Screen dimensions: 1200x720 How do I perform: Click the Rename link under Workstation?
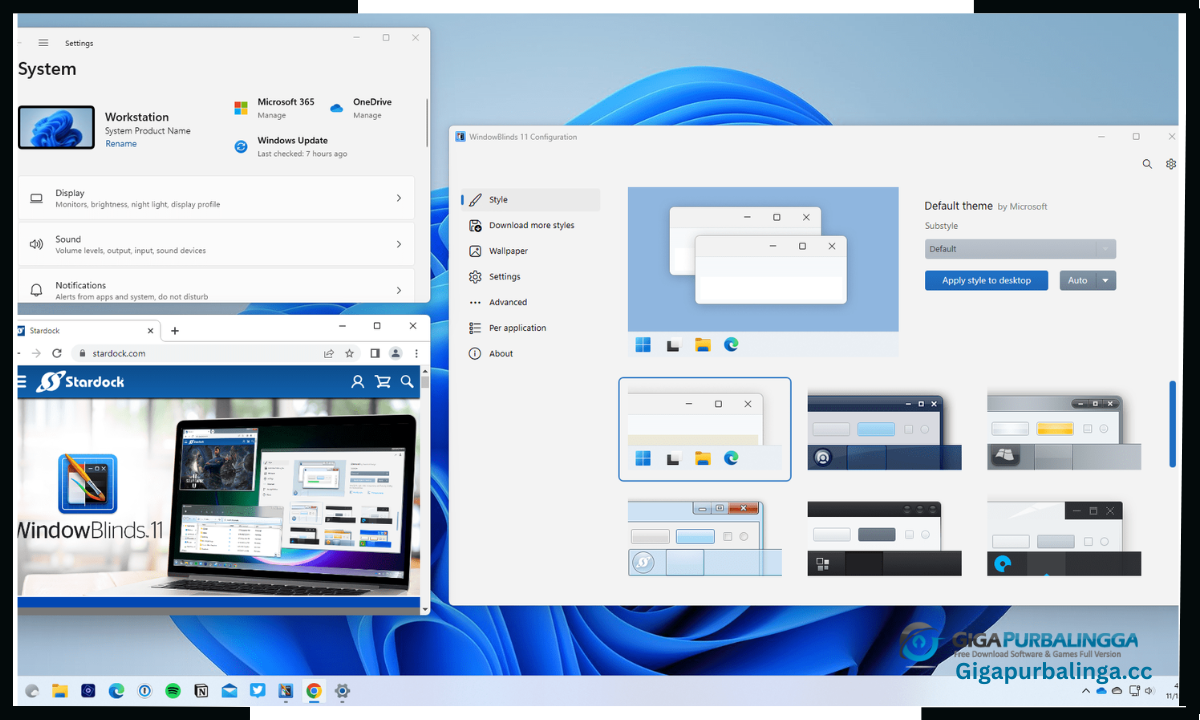[x=121, y=144]
